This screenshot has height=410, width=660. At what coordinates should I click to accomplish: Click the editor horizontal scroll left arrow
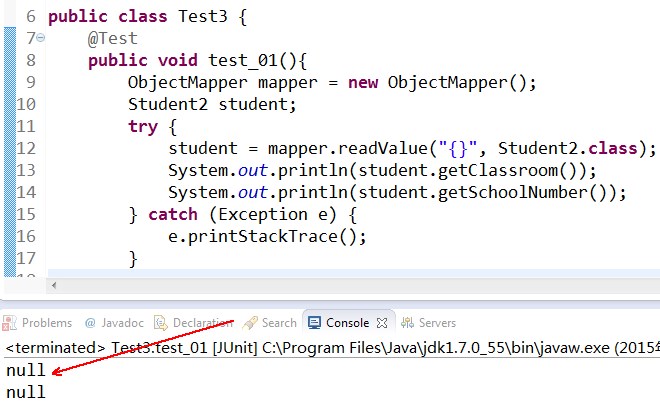tap(54, 285)
